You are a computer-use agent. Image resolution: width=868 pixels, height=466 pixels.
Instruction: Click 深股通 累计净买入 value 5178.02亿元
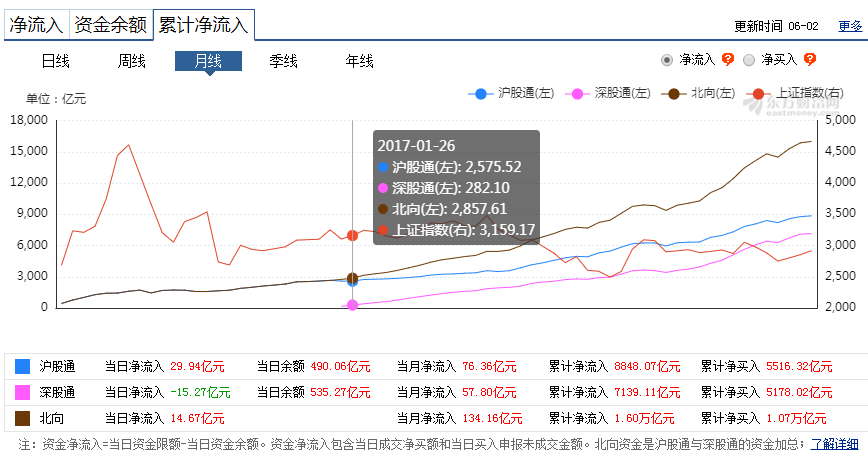(799, 392)
